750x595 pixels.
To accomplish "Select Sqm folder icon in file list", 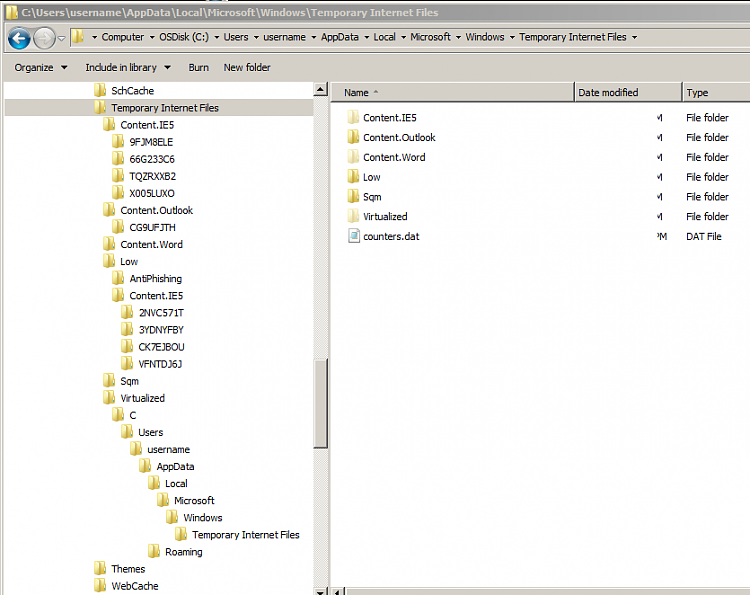I will 353,196.
